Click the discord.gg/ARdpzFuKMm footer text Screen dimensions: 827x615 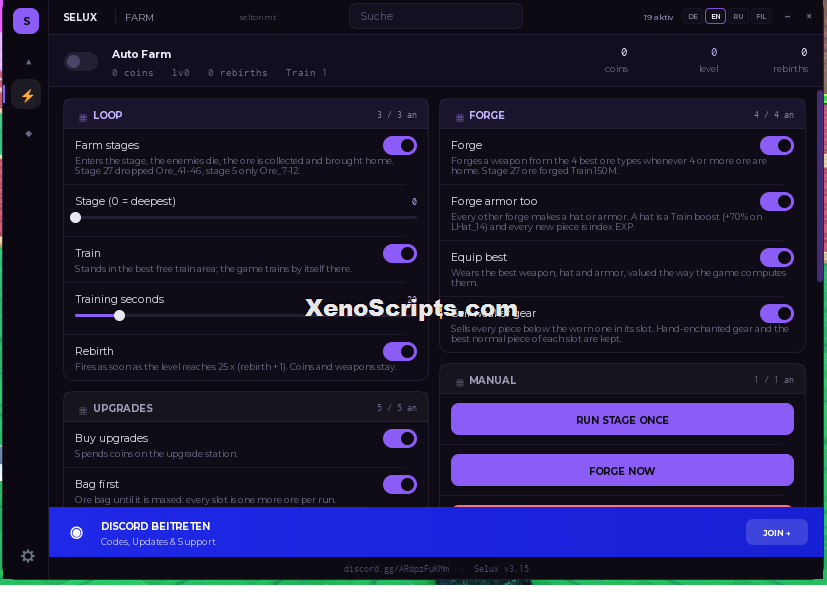[x=397, y=569]
